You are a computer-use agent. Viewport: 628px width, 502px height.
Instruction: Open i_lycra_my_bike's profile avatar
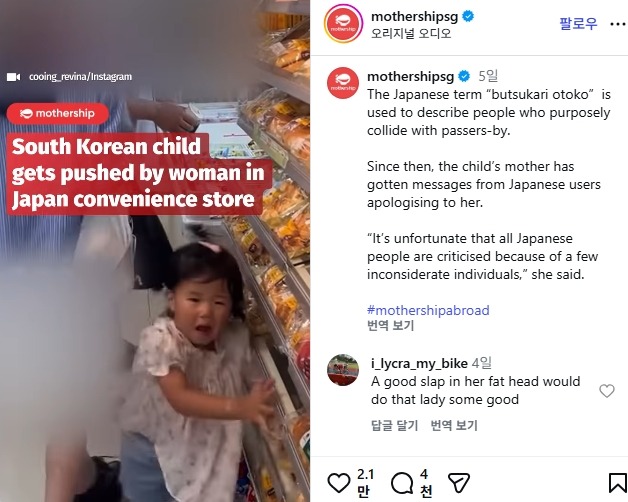click(x=343, y=370)
